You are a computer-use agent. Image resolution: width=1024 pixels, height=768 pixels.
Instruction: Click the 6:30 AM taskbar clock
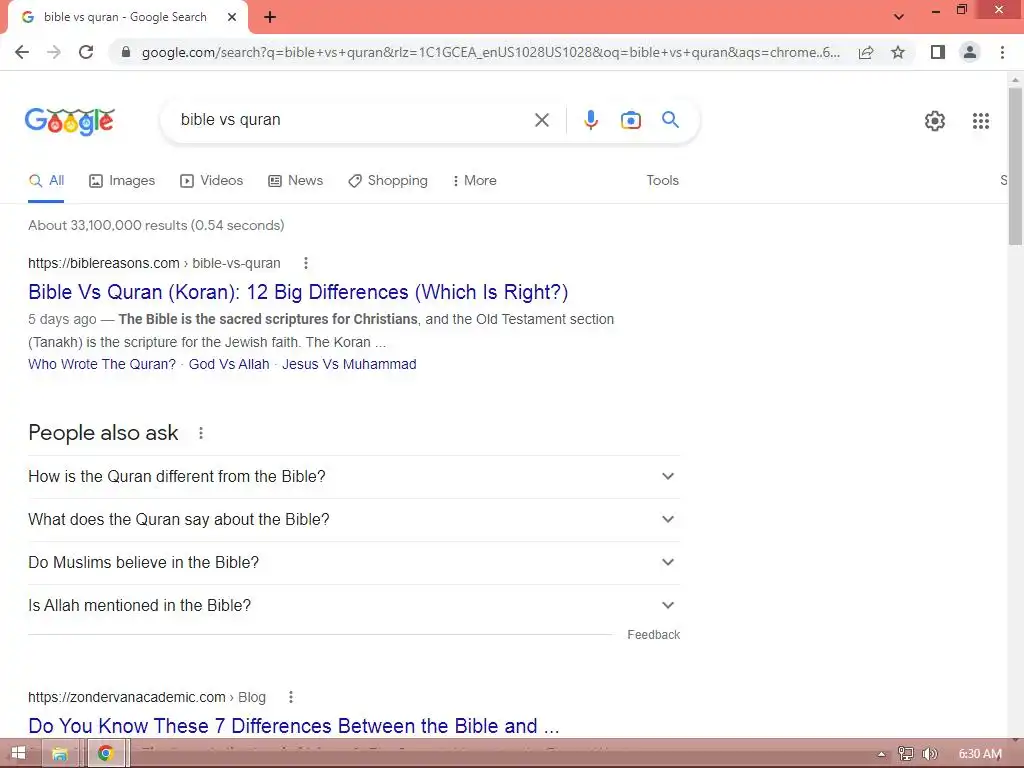[x=980, y=754]
